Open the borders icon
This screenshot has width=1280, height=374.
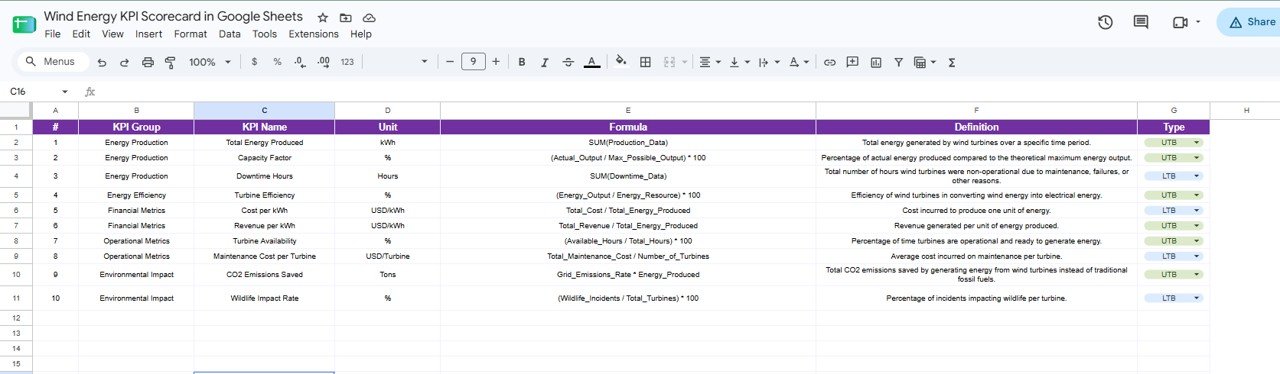click(646, 62)
